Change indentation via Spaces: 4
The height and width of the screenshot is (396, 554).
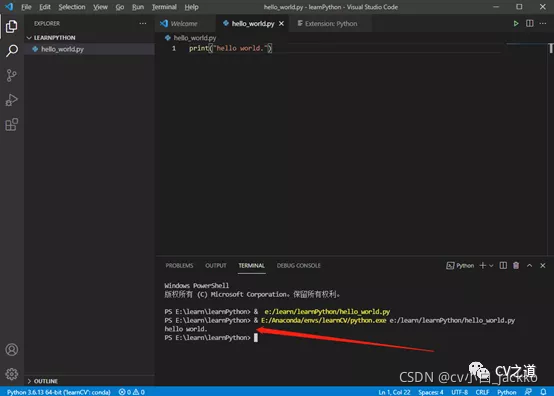coord(431,392)
